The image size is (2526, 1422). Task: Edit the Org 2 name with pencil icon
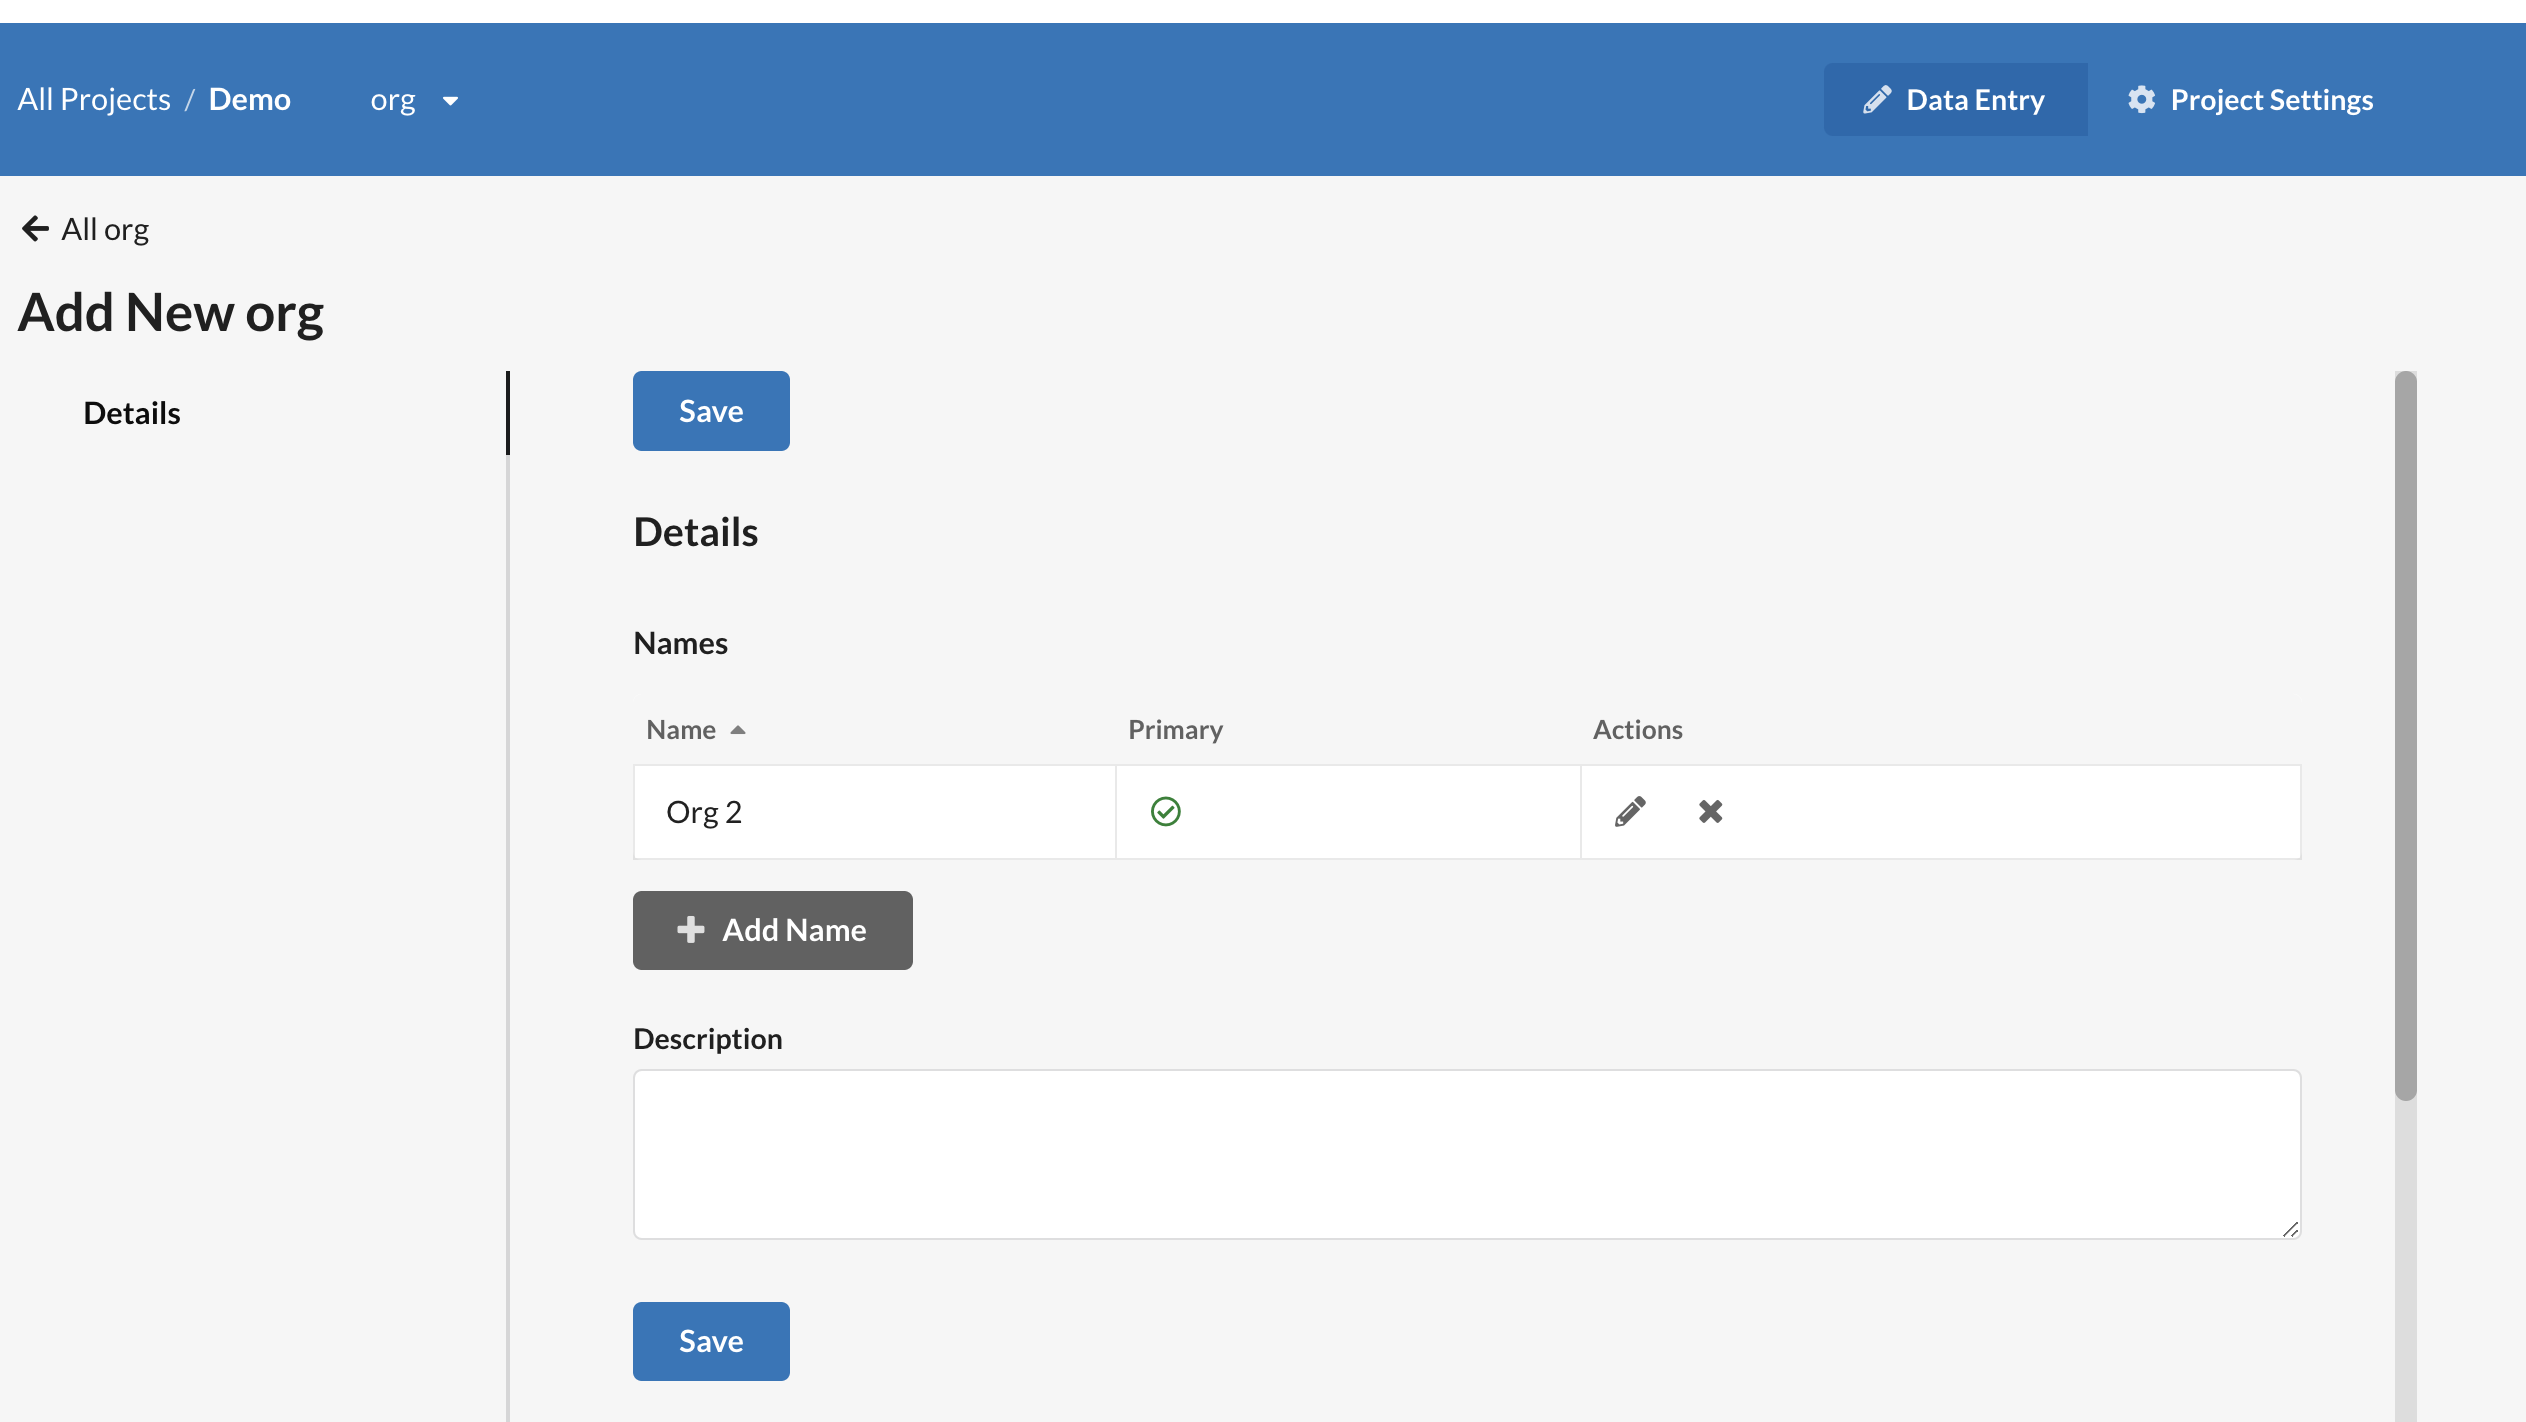[x=1630, y=811]
